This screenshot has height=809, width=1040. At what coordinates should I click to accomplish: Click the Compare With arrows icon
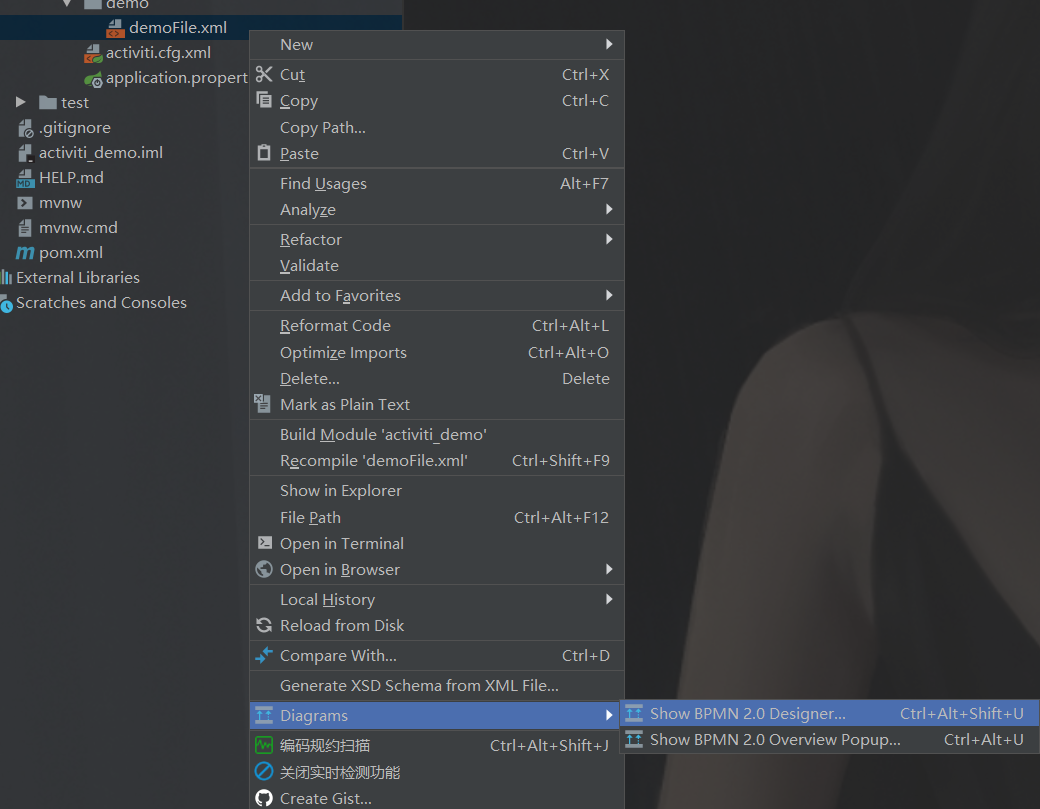pyautogui.click(x=264, y=655)
